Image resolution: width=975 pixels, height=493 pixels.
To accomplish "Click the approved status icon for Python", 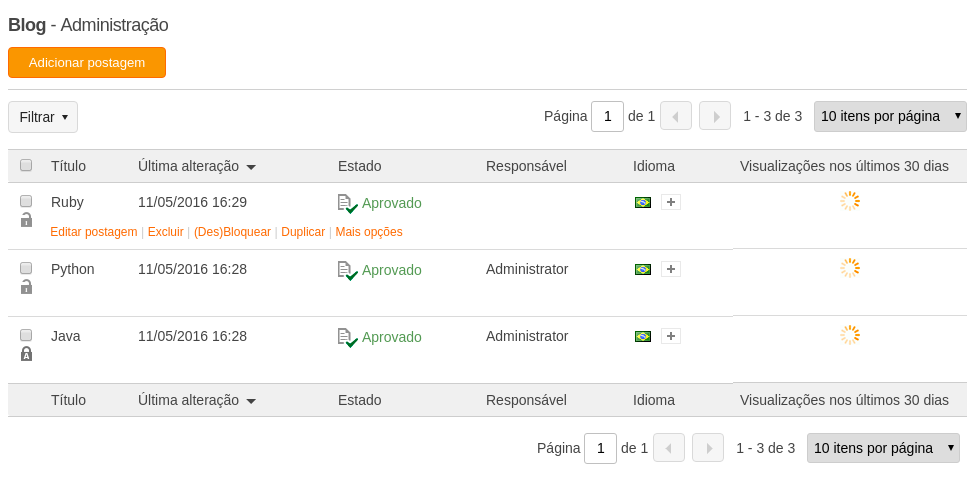I will click(x=348, y=271).
